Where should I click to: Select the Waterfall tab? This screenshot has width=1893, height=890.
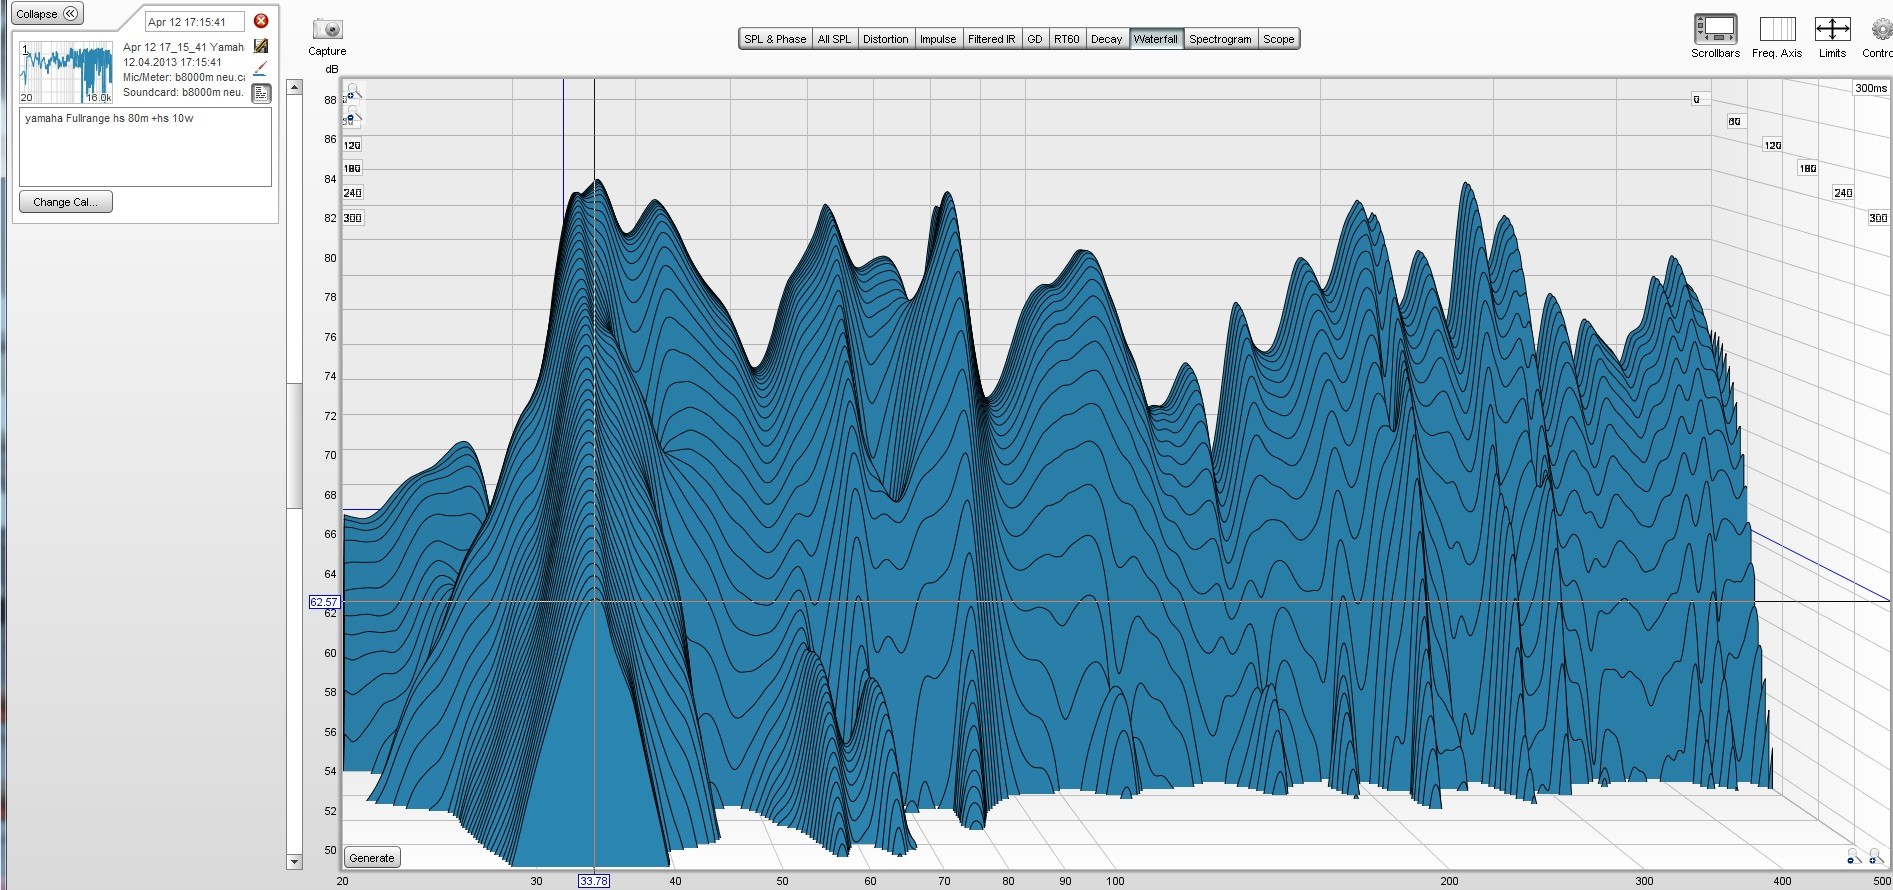[1156, 39]
